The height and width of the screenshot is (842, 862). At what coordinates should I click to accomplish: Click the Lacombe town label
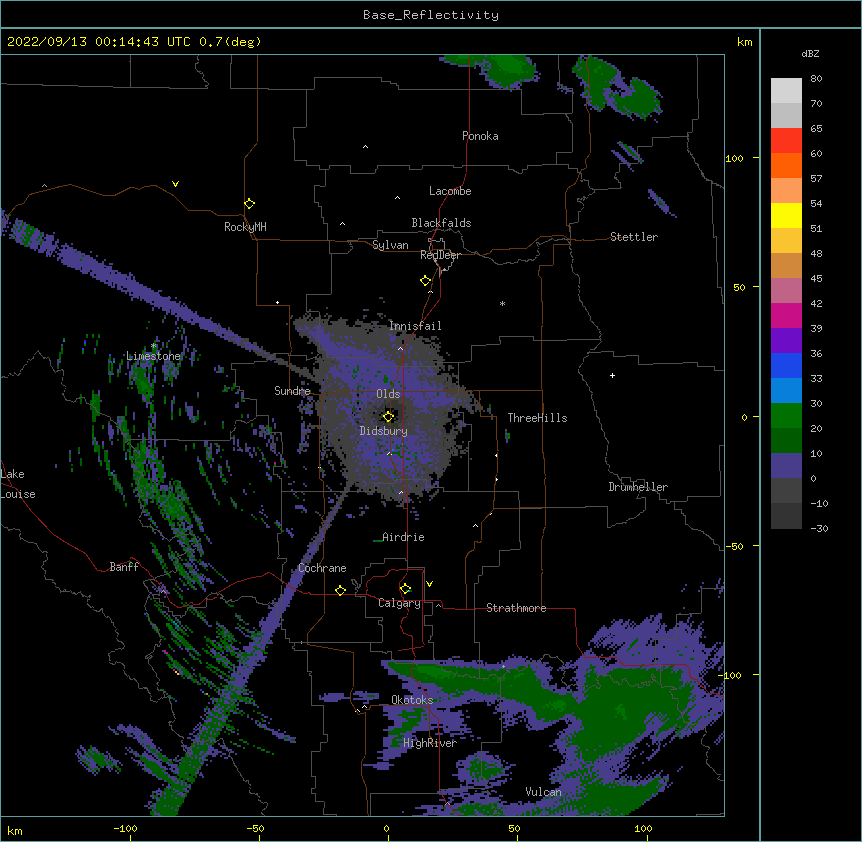450,191
